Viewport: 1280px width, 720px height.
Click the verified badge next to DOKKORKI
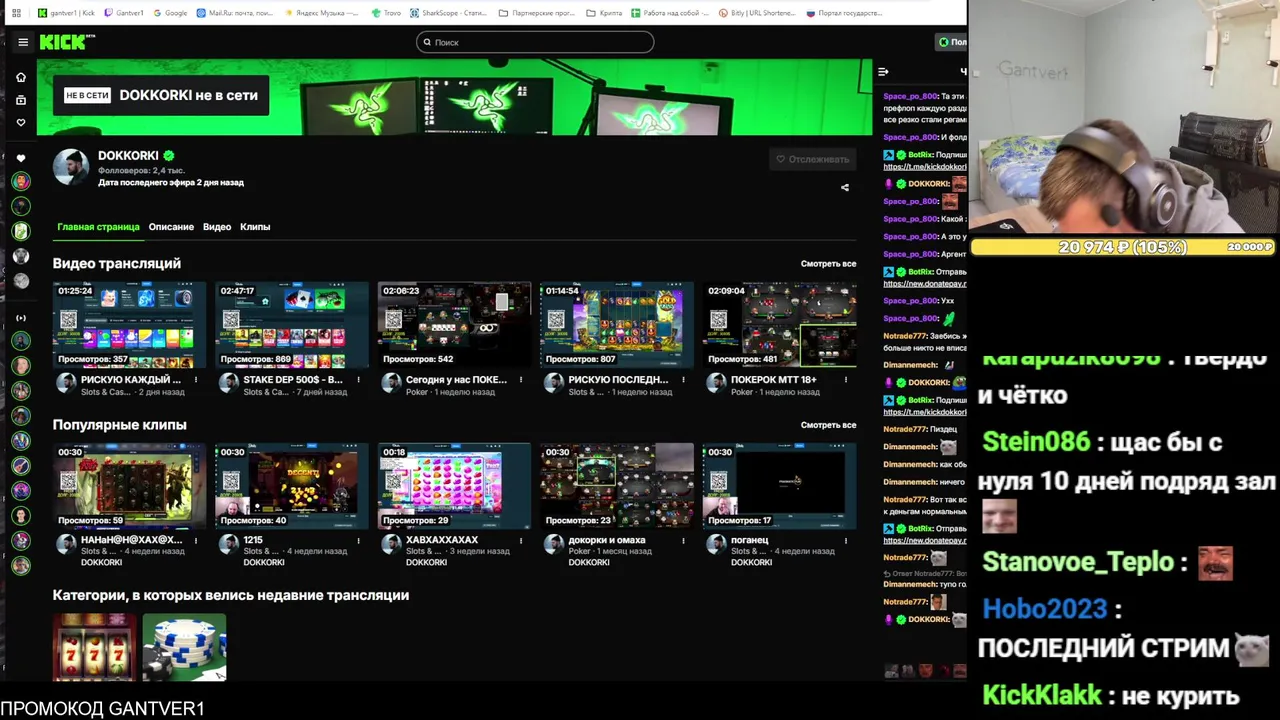[169, 156]
